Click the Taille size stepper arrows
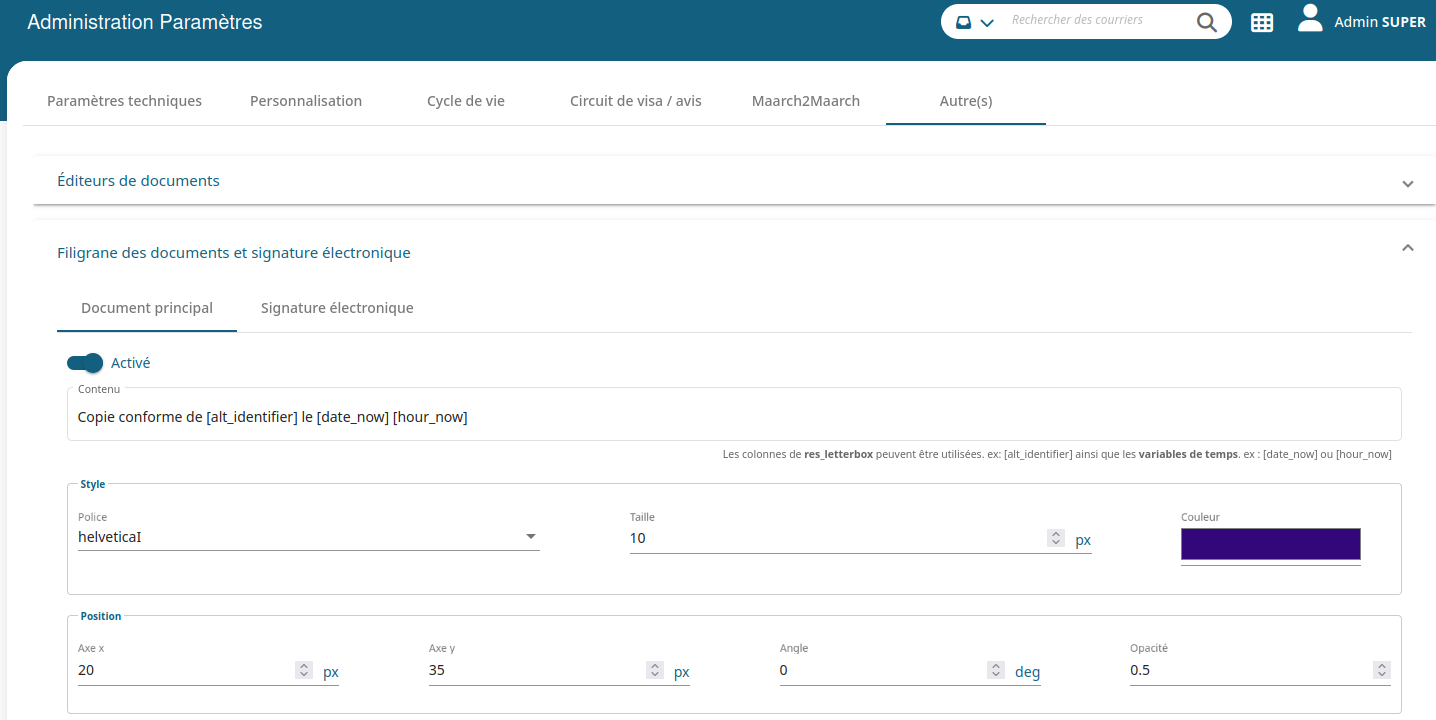The height and width of the screenshot is (720, 1436). tap(1055, 538)
